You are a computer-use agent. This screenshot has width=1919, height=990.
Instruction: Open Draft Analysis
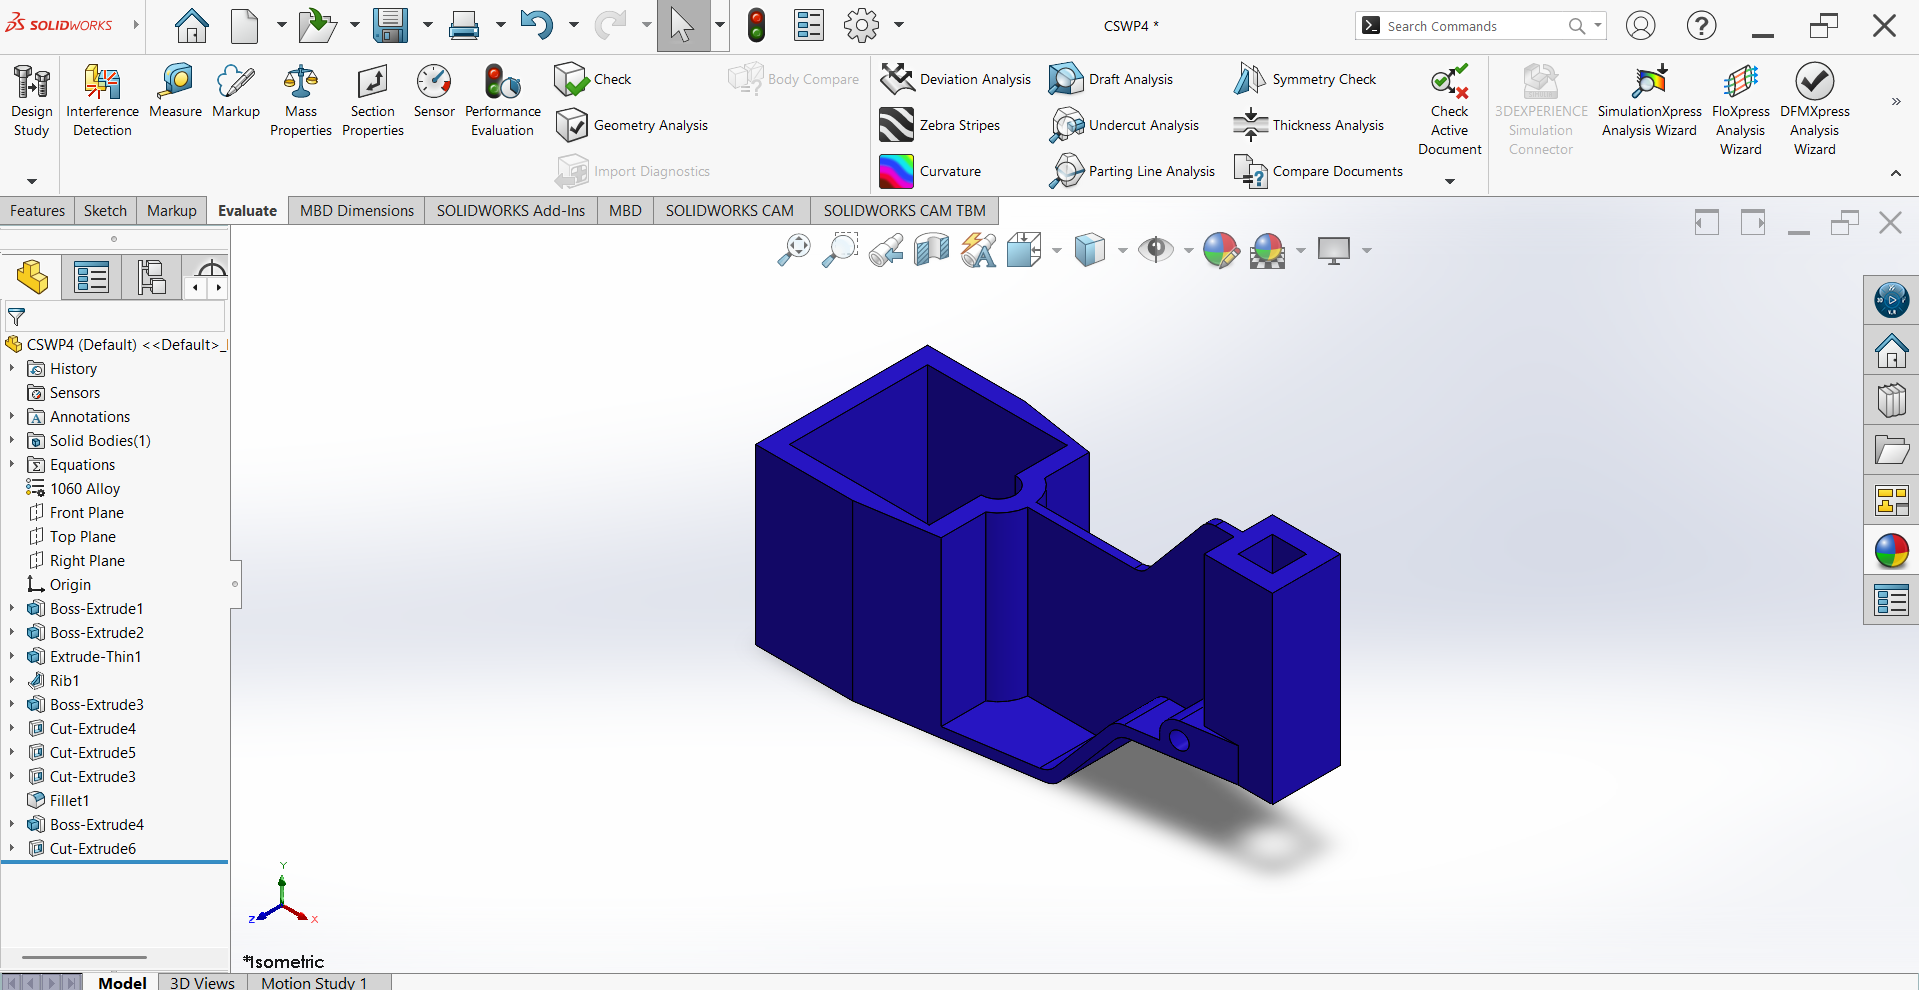[1111, 79]
